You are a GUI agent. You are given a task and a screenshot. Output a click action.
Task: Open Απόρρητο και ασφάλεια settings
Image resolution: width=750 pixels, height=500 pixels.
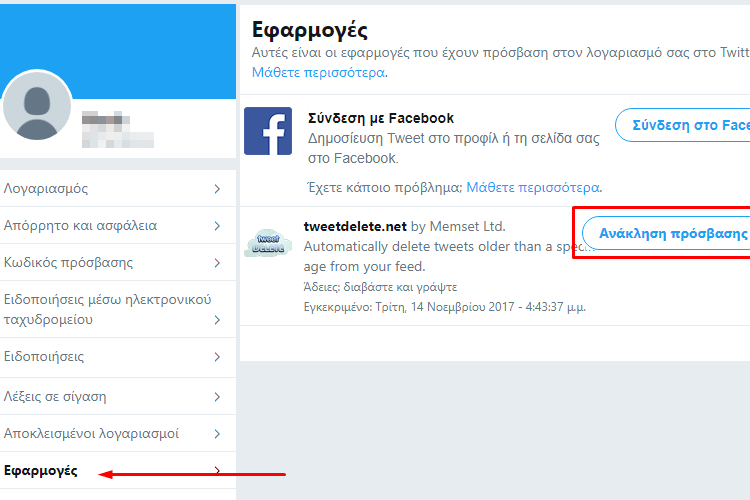point(118,225)
